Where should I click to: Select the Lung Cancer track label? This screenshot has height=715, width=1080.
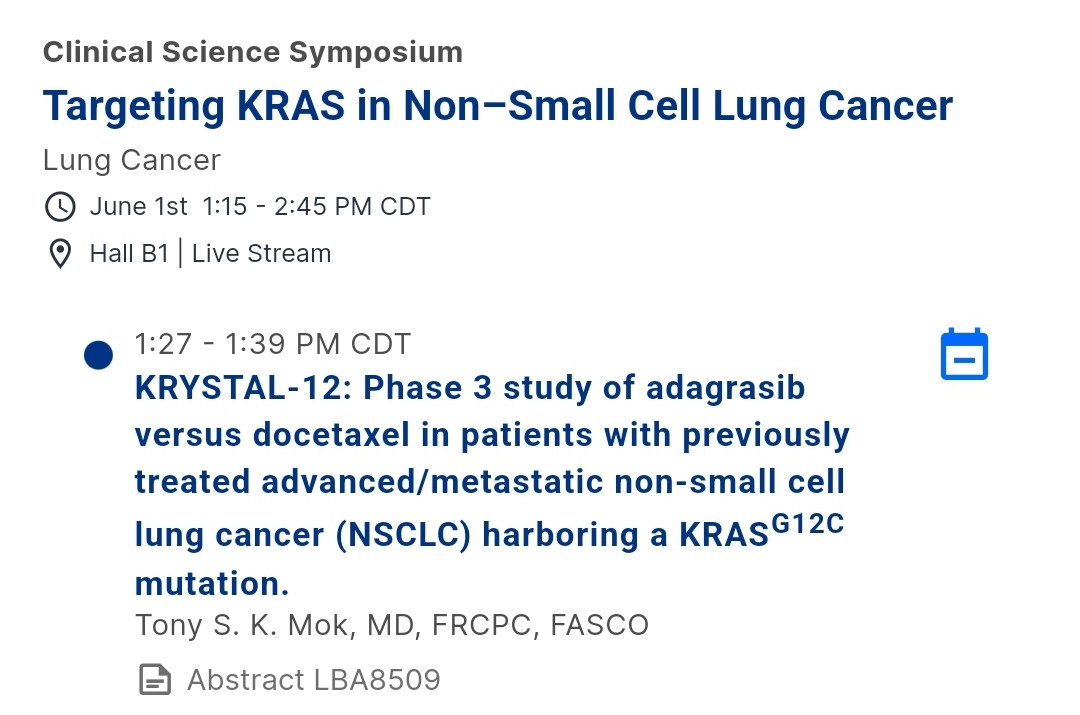[132, 160]
